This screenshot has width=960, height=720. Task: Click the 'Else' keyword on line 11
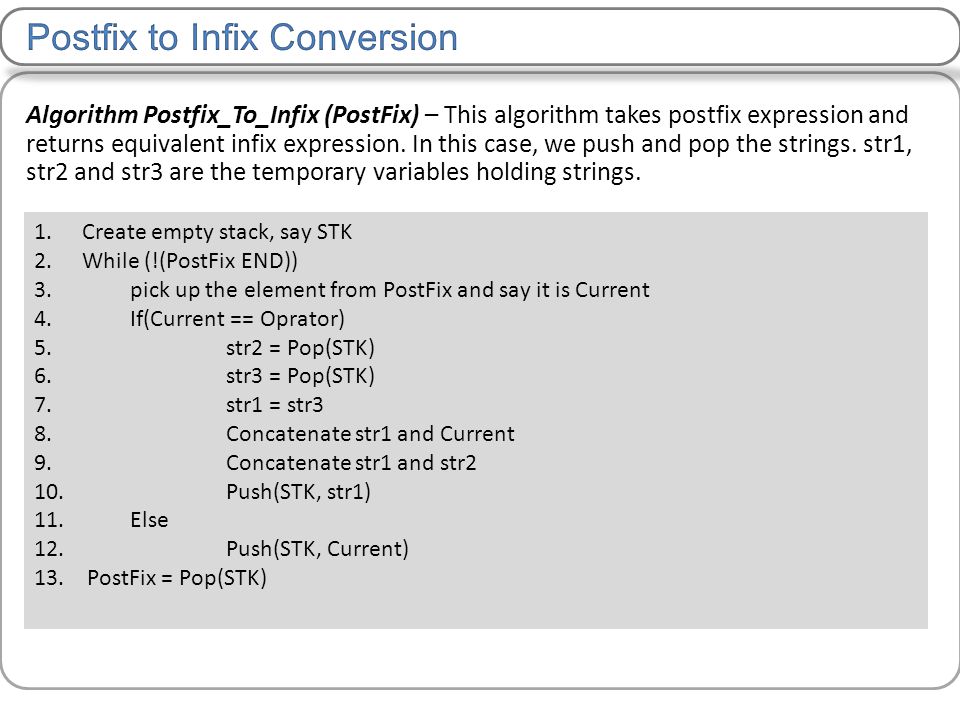149,520
